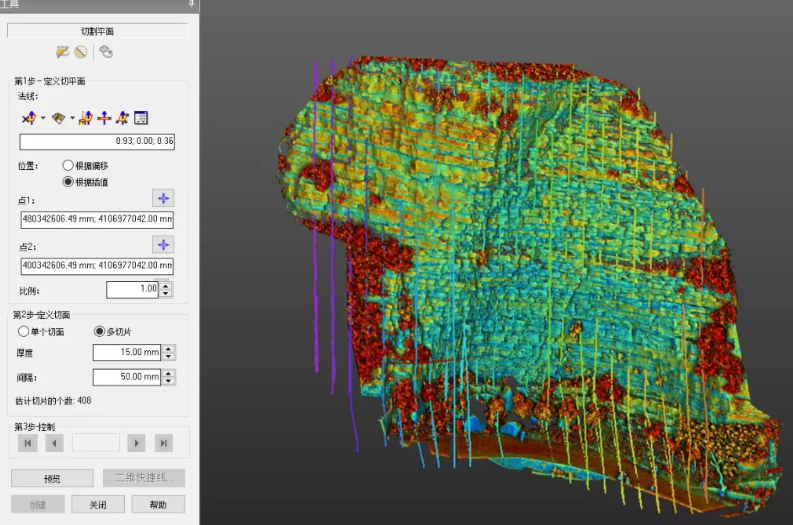This screenshot has height=525, width=793.
Task: Click the 关闭 close button
Action: 97,504
